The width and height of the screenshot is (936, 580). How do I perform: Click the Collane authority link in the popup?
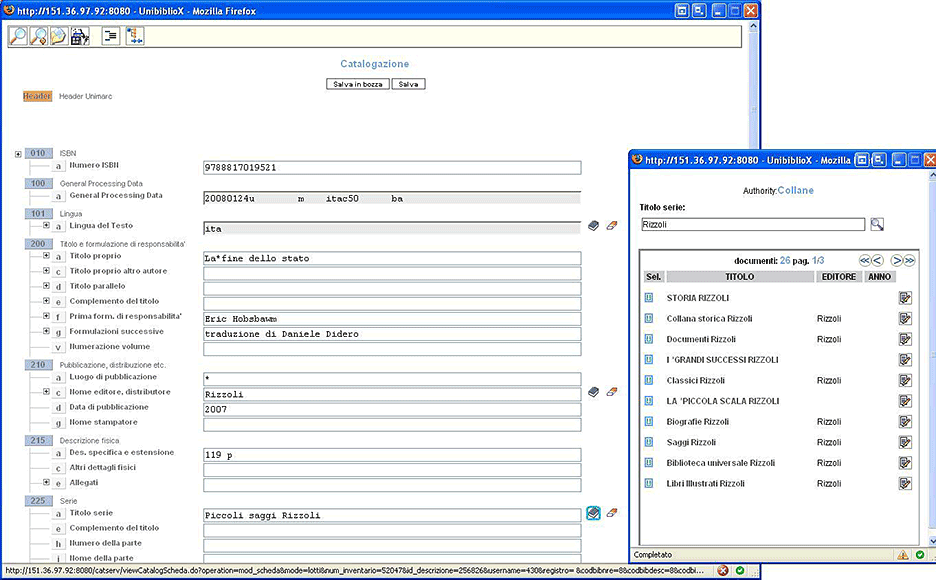(x=795, y=190)
